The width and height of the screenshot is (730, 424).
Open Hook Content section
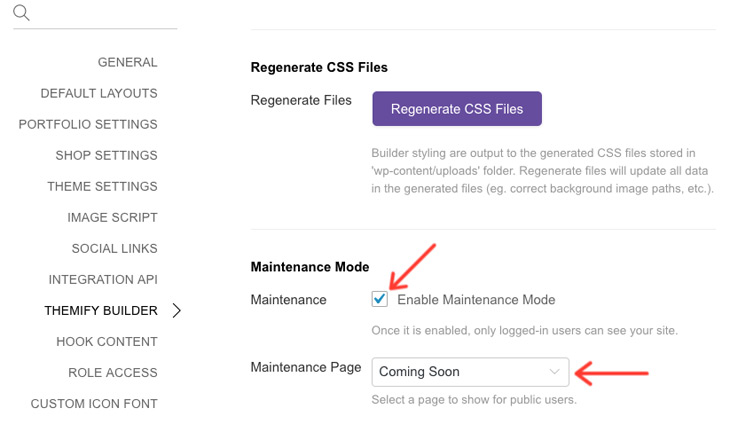tap(107, 342)
